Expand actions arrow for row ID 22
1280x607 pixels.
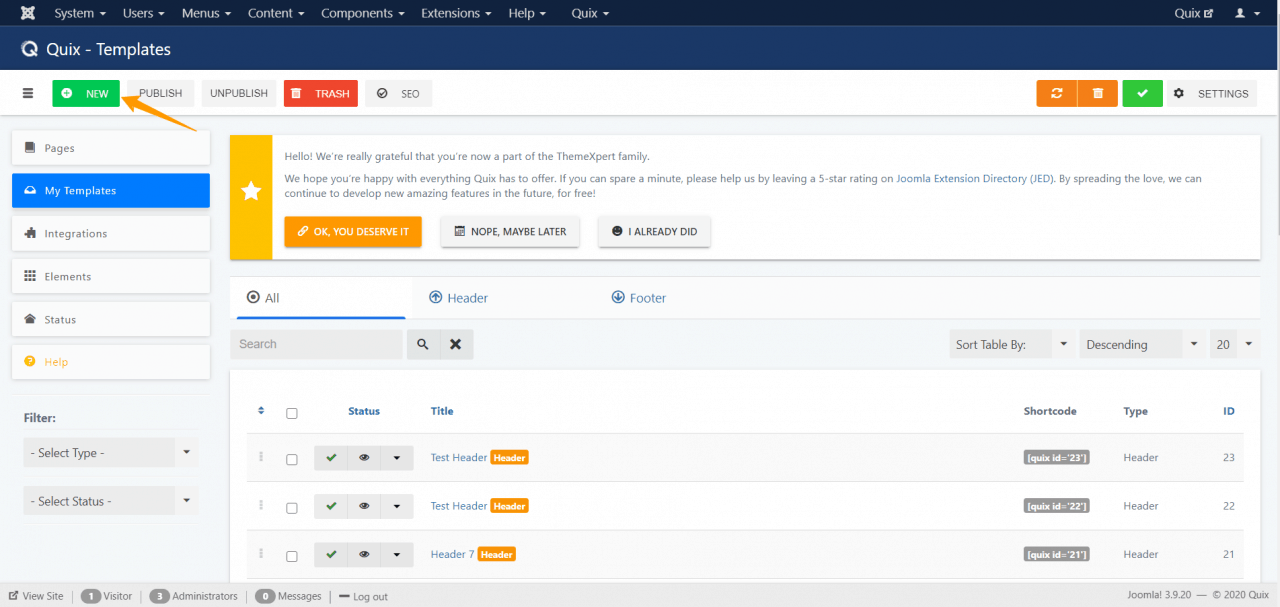(x=397, y=506)
